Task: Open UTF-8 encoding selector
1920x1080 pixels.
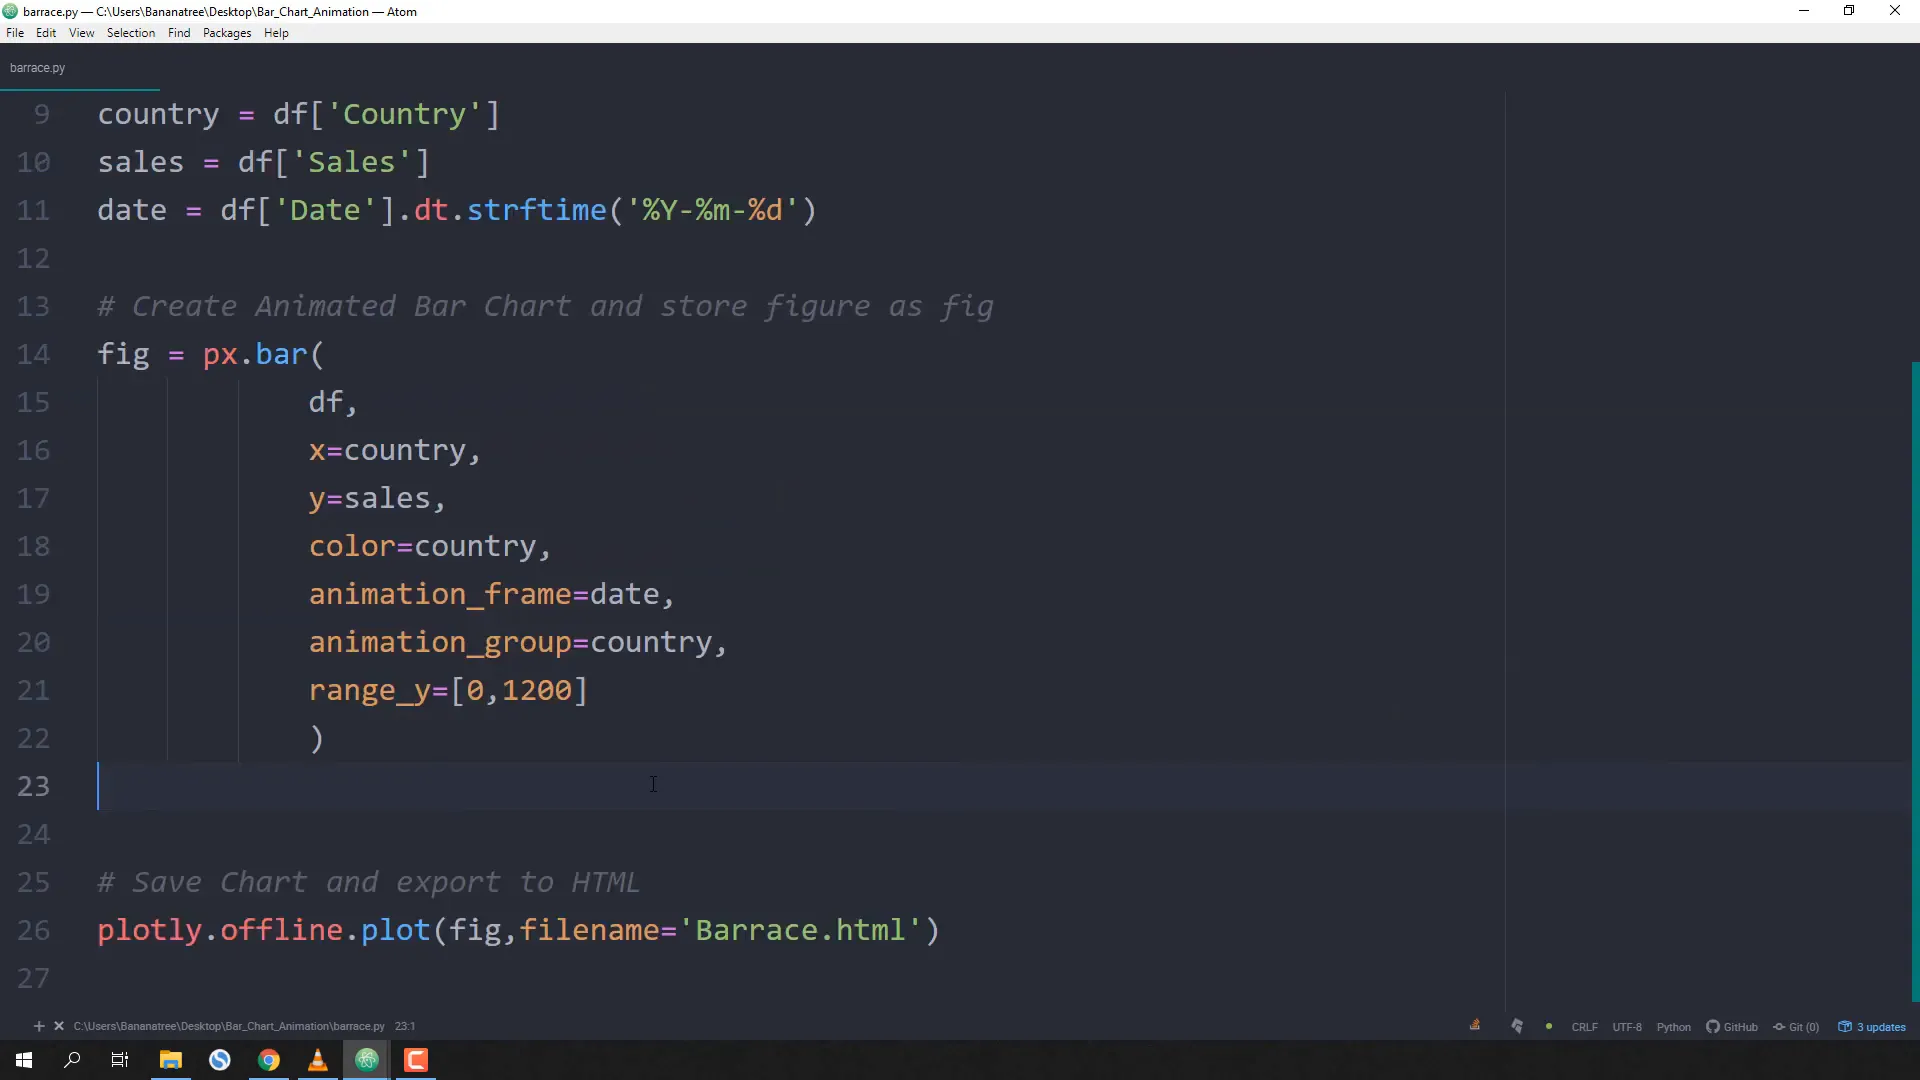Action: [x=1627, y=1027]
